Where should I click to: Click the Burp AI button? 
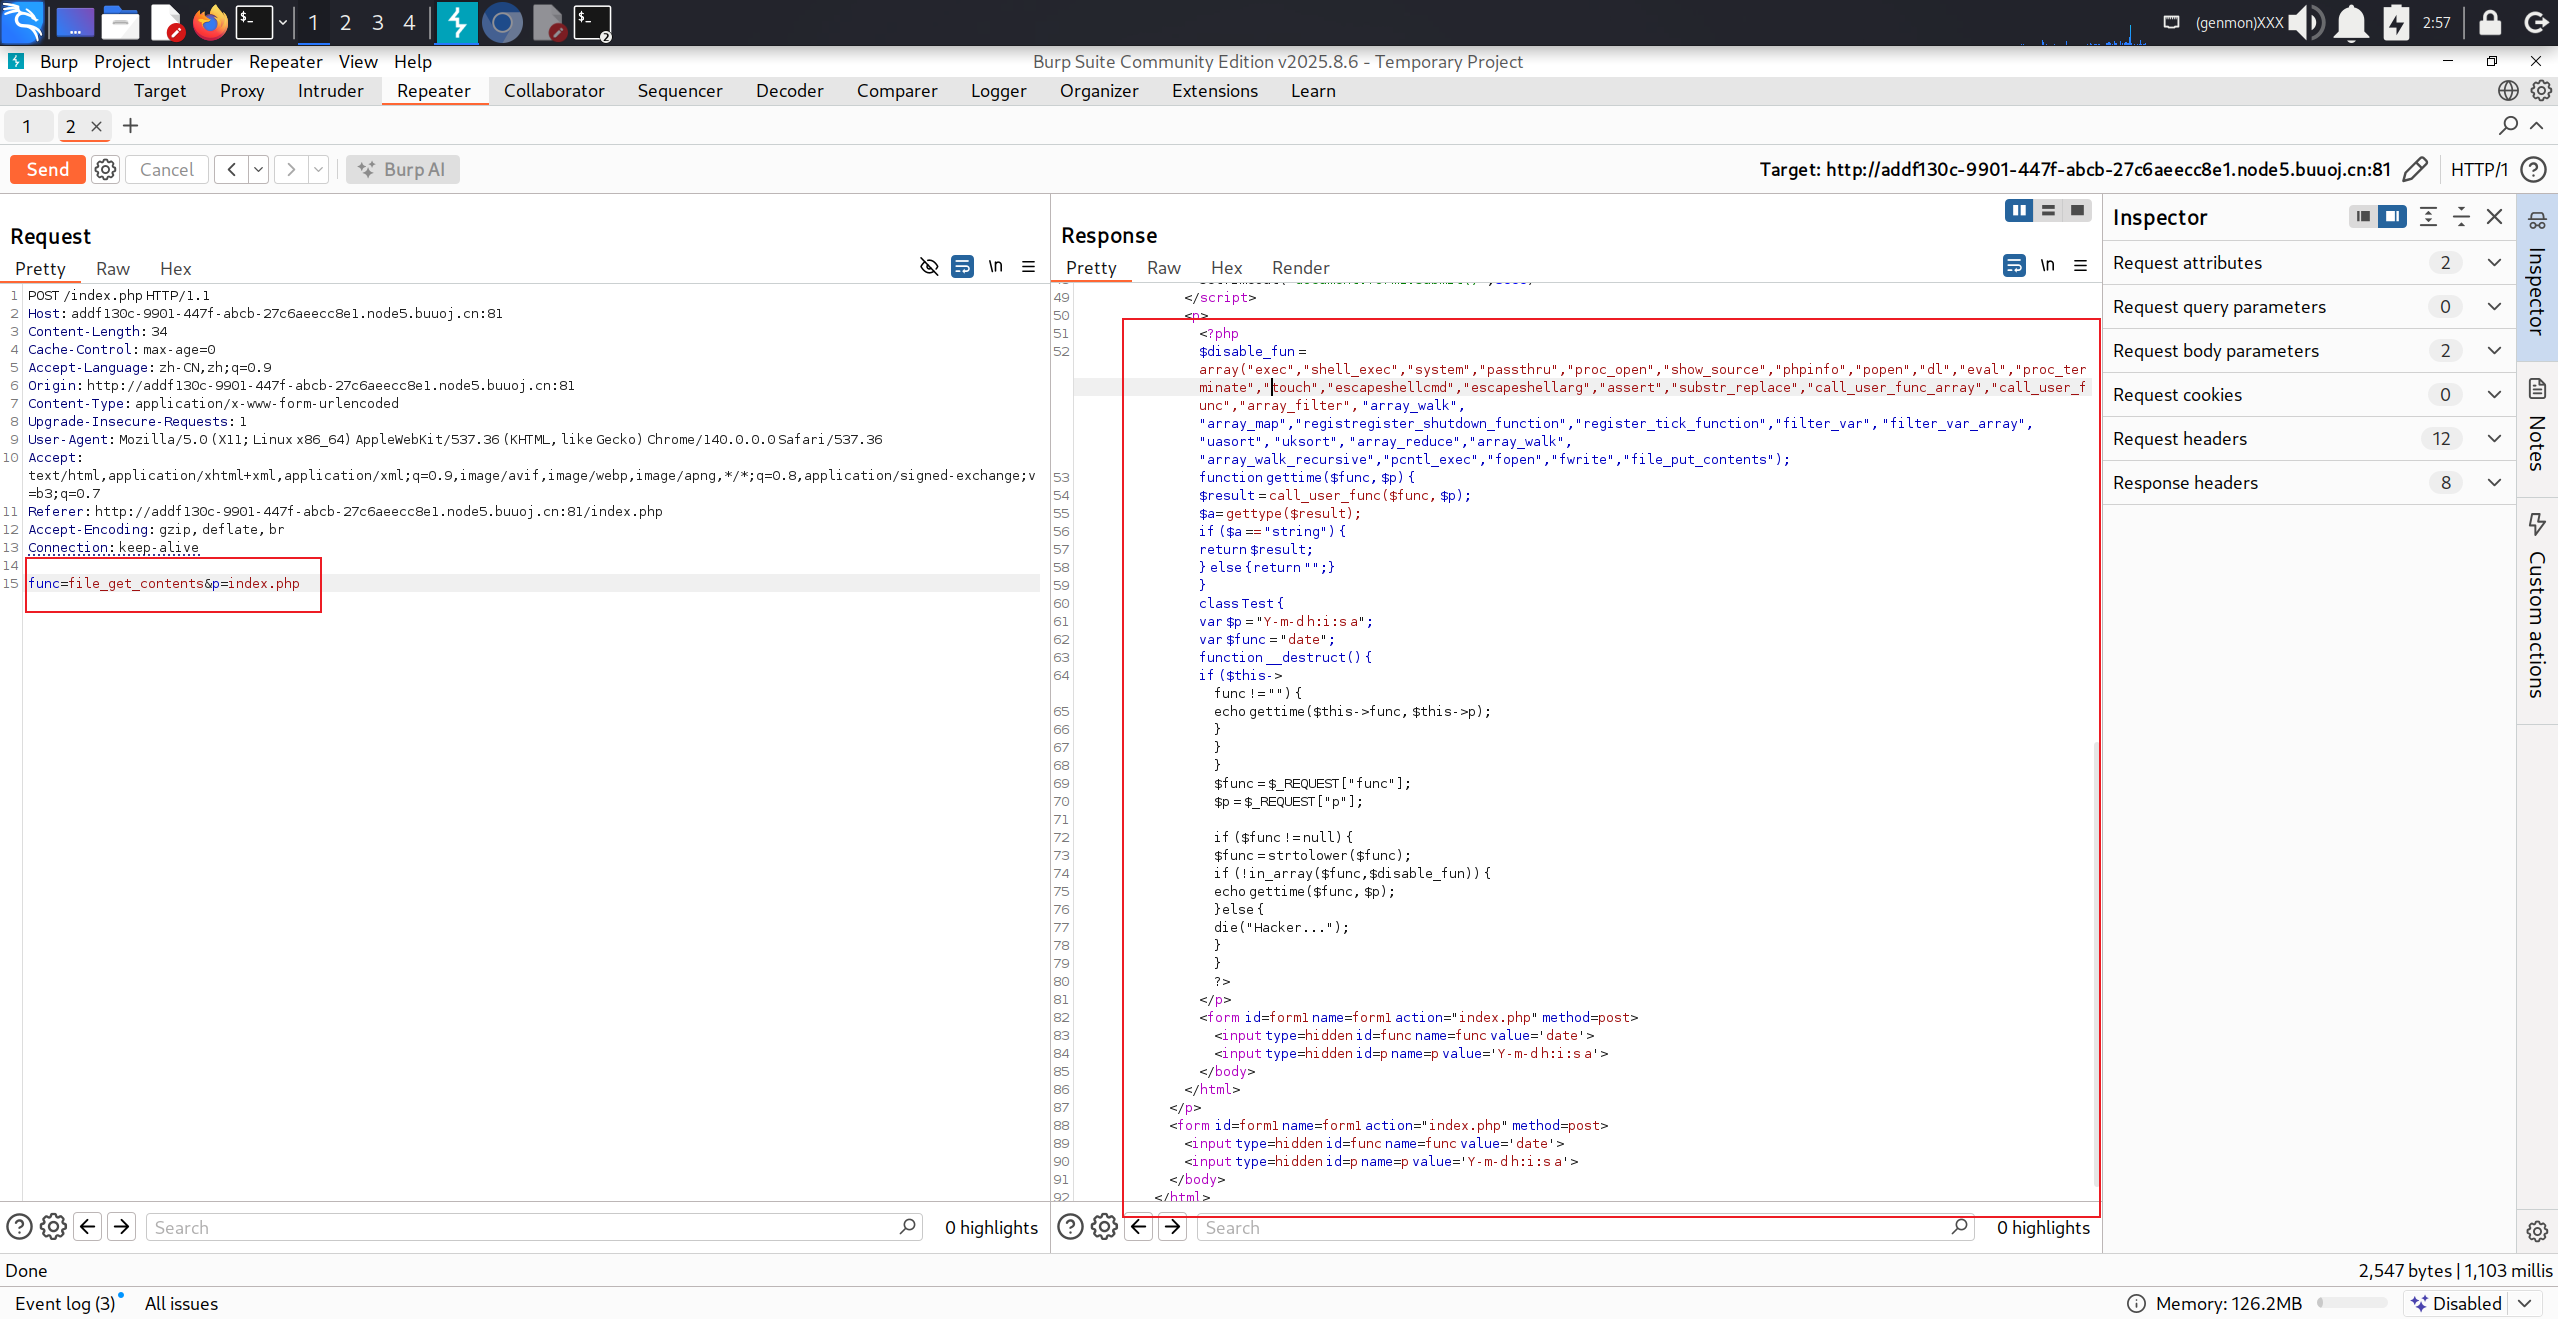[x=403, y=169]
